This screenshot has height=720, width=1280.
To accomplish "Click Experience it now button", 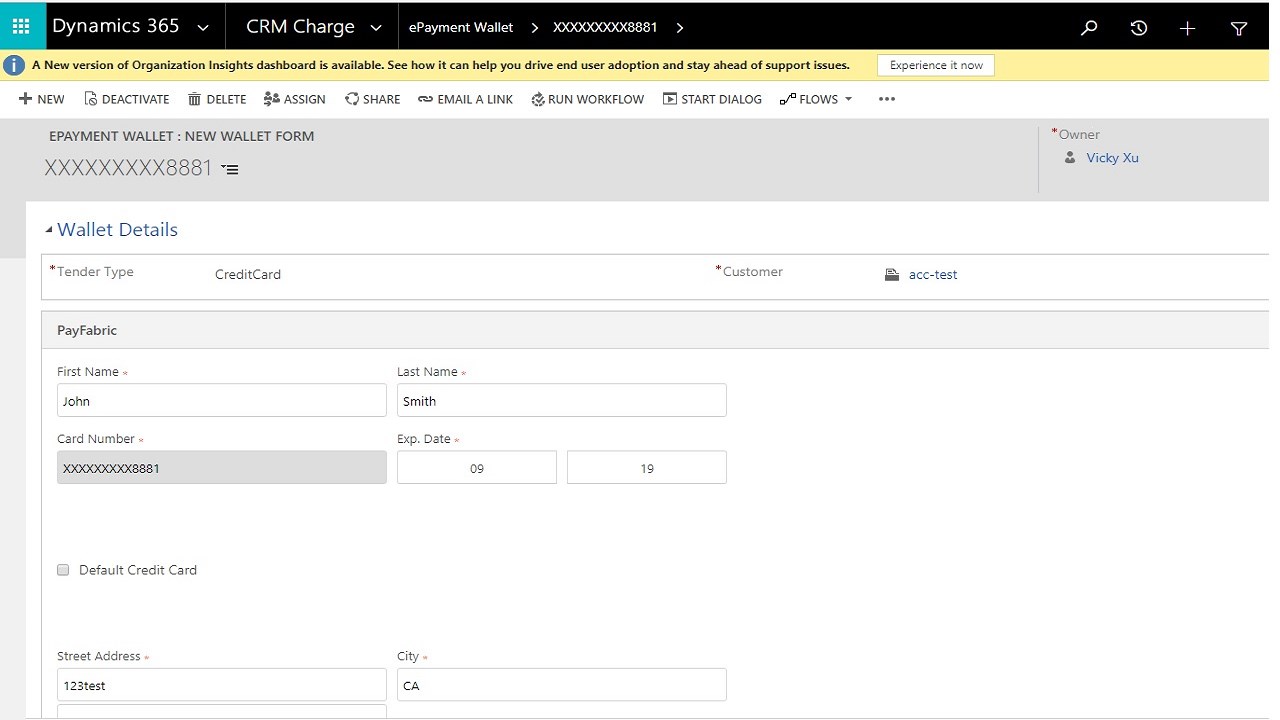I will point(936,65).
